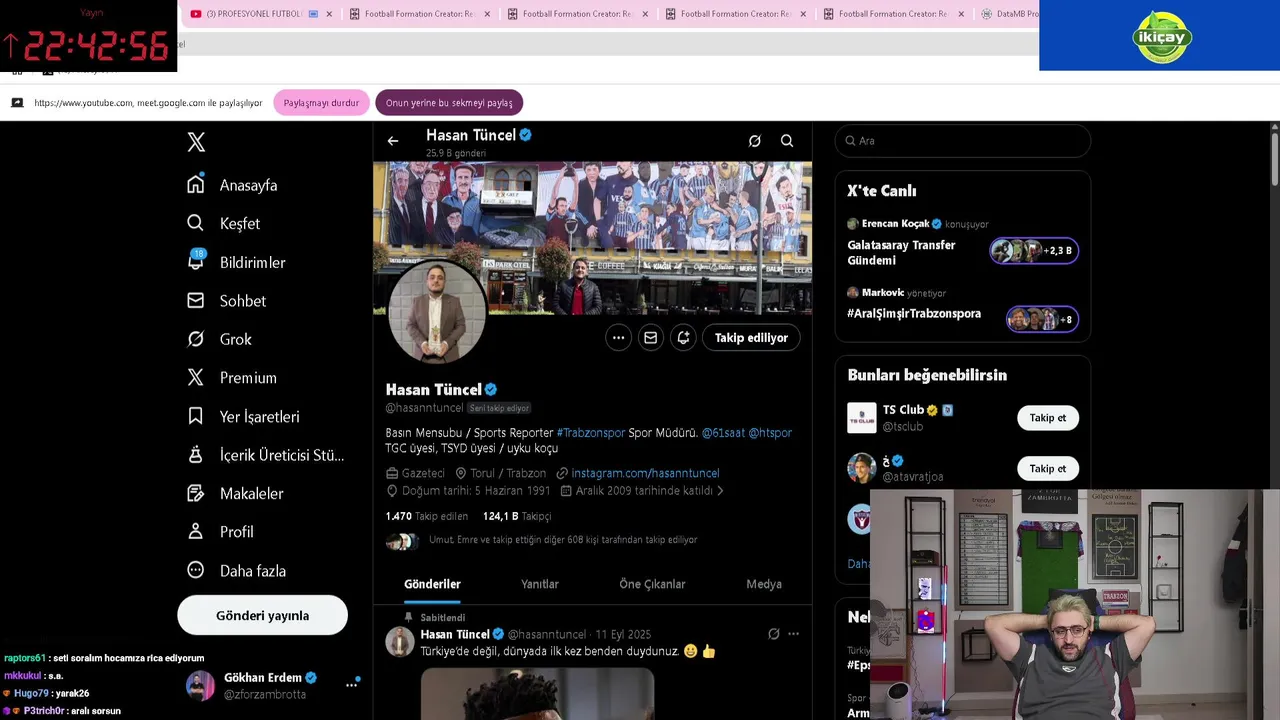Open account switcher ellipsis for Gökhan Erdem

[352, 685]
